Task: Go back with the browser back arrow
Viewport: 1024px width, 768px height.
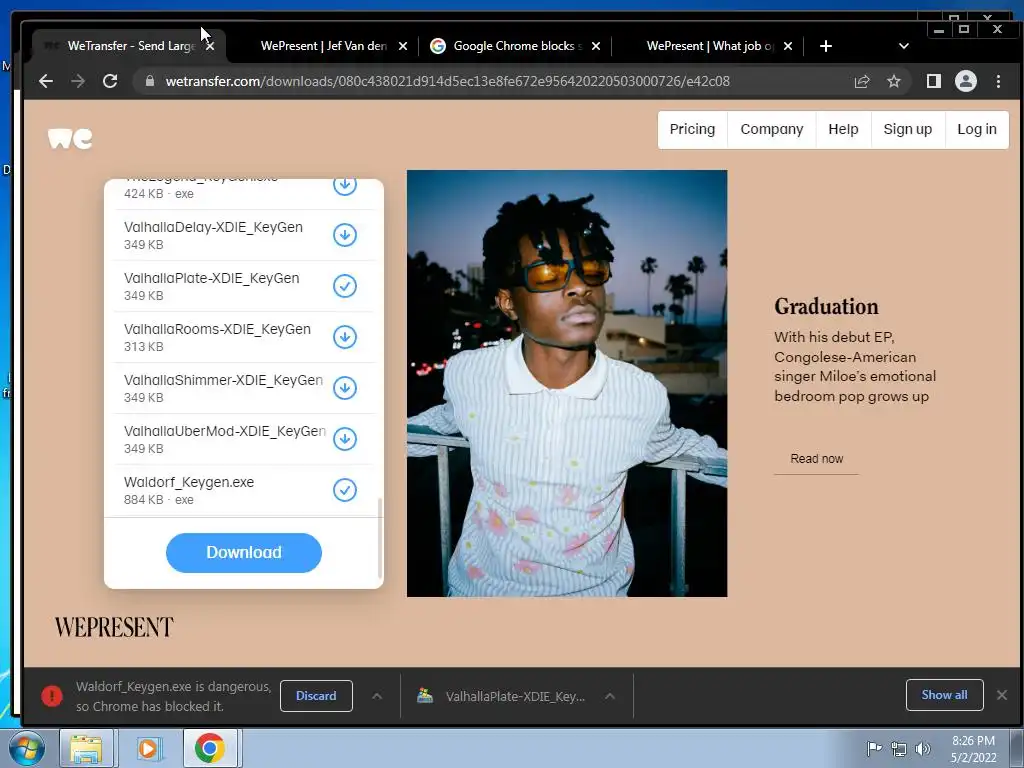Action: click(x=46, y=81)
